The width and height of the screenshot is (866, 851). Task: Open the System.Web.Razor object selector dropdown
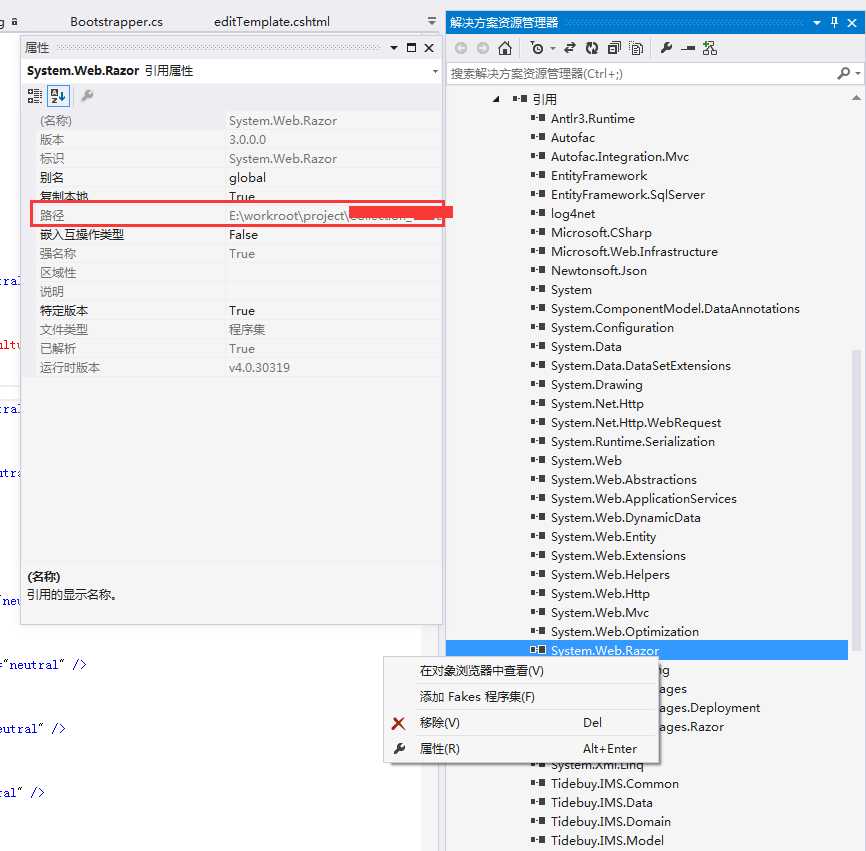435,71
